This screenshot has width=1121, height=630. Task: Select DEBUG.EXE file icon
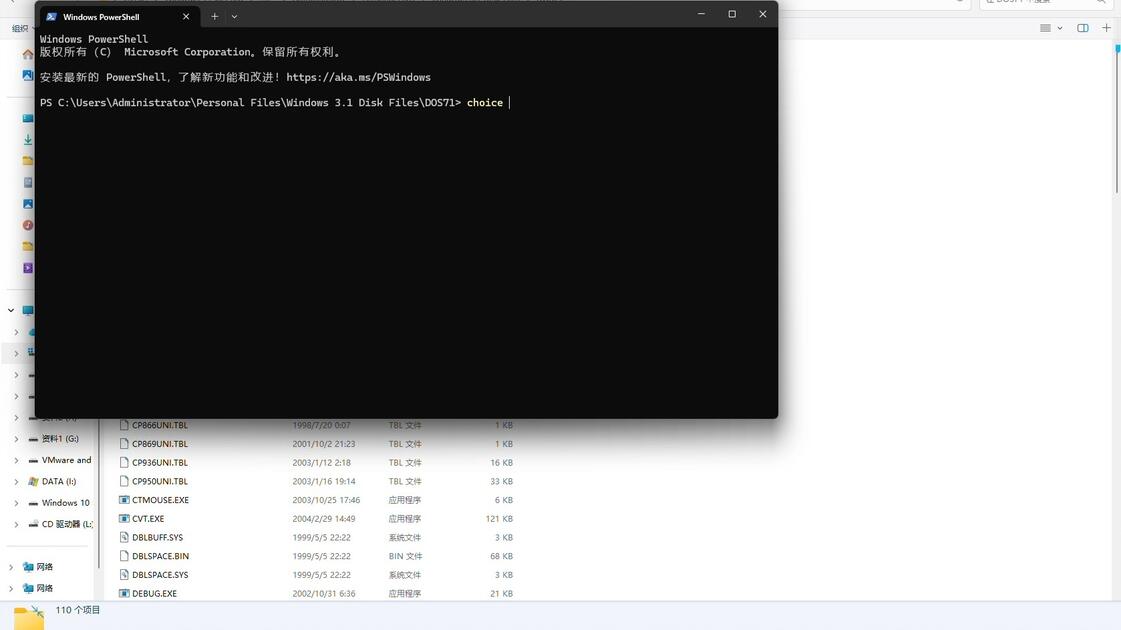124,594
